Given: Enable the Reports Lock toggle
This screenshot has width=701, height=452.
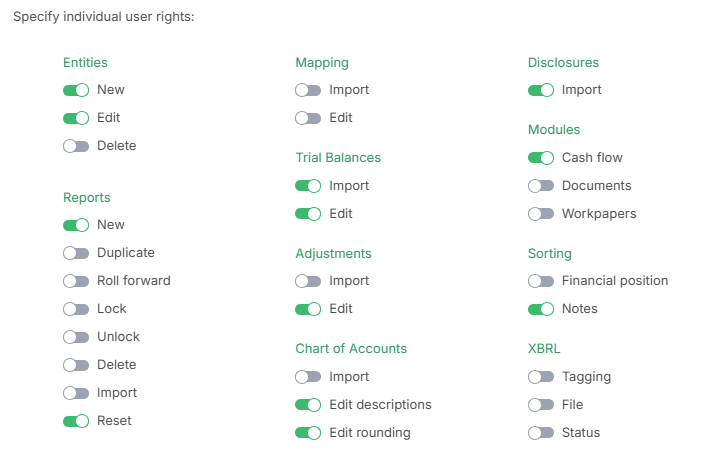Looking at the screenshot, I should 76,309.
